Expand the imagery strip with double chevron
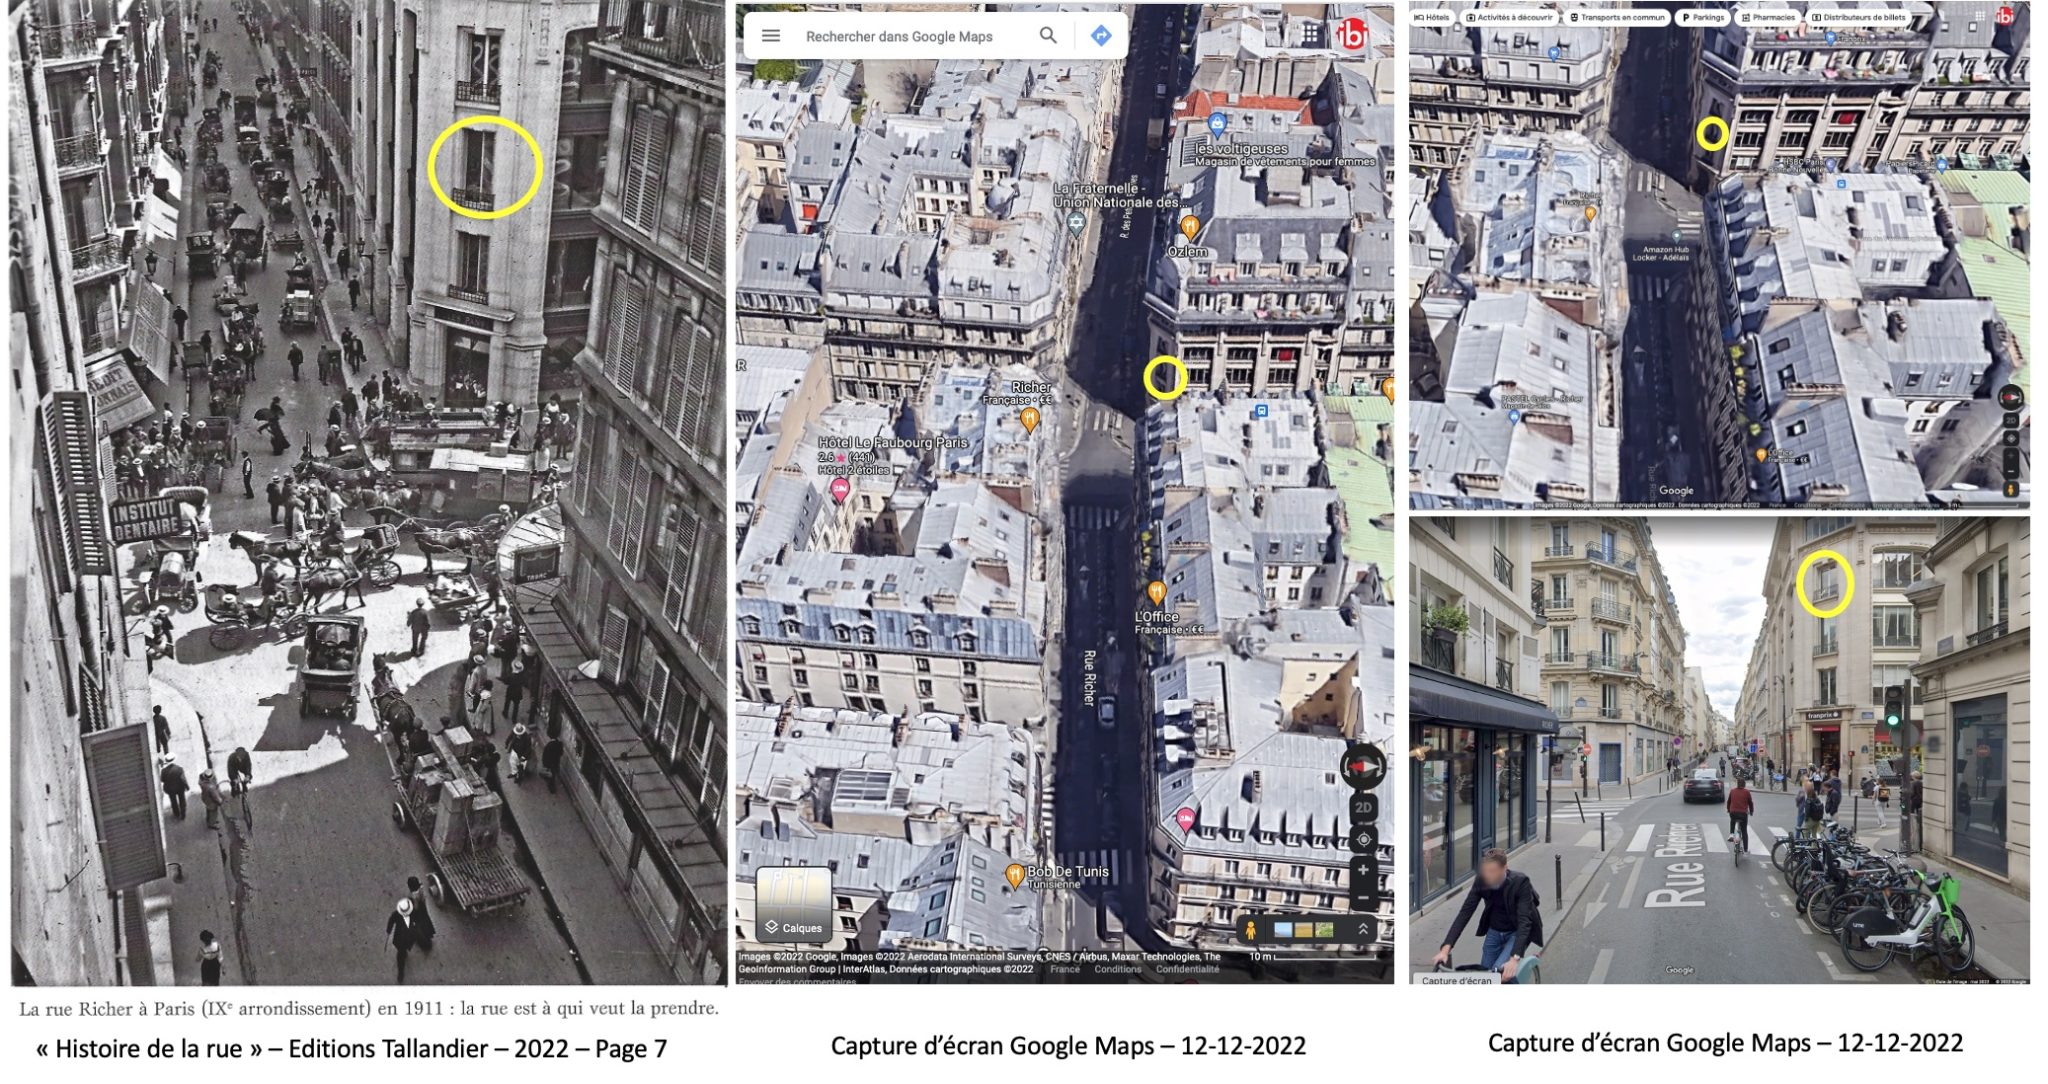 [x=1363, y=930]
